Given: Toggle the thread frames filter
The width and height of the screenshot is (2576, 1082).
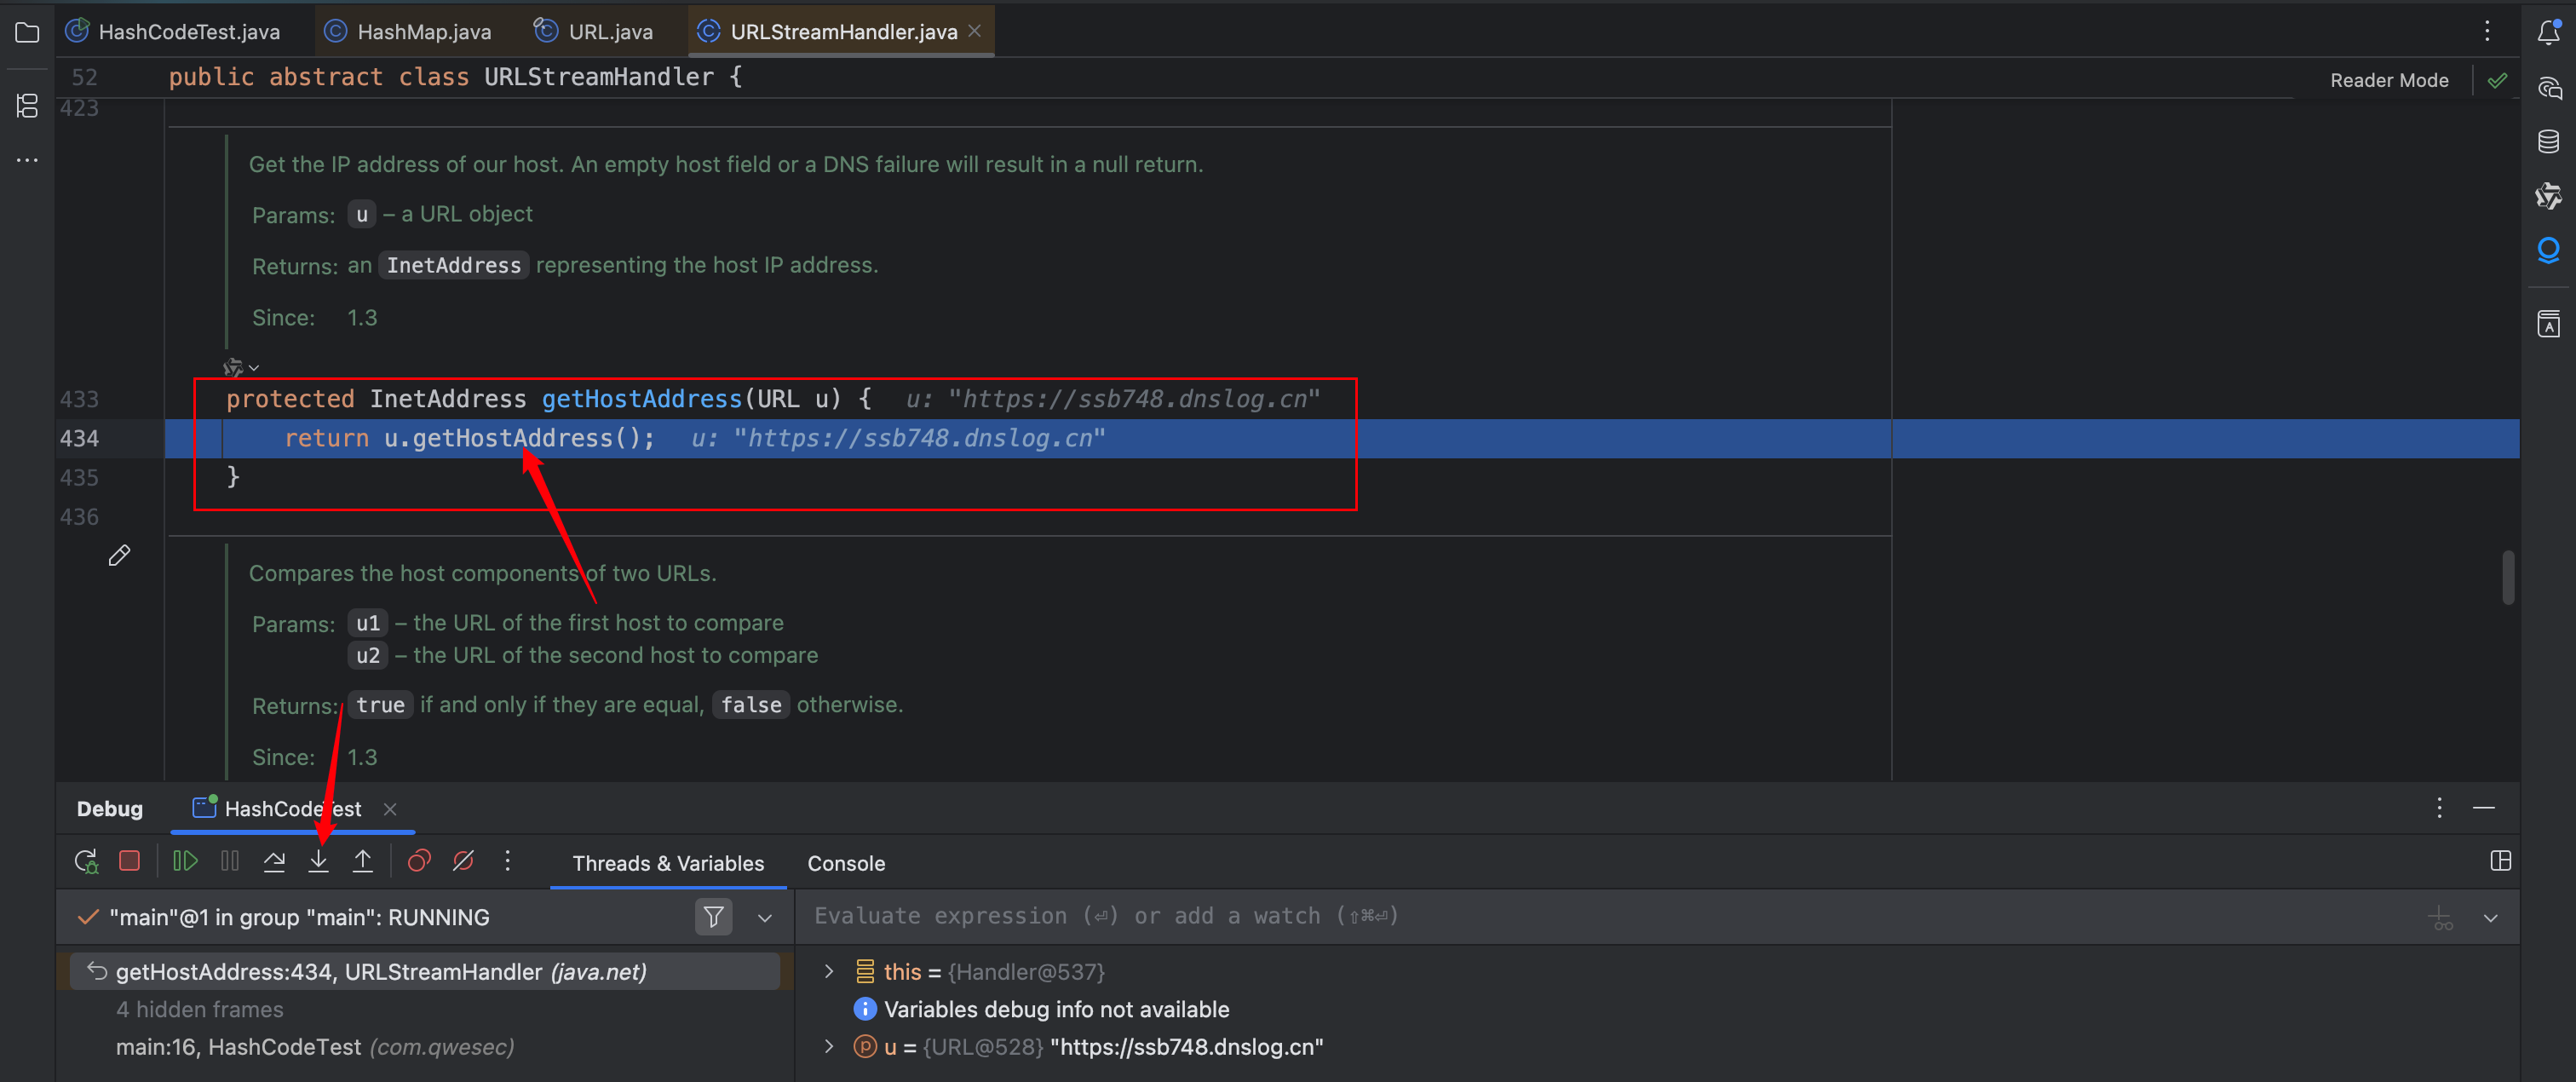Looking at the screenshot, I should pos(713,917).
